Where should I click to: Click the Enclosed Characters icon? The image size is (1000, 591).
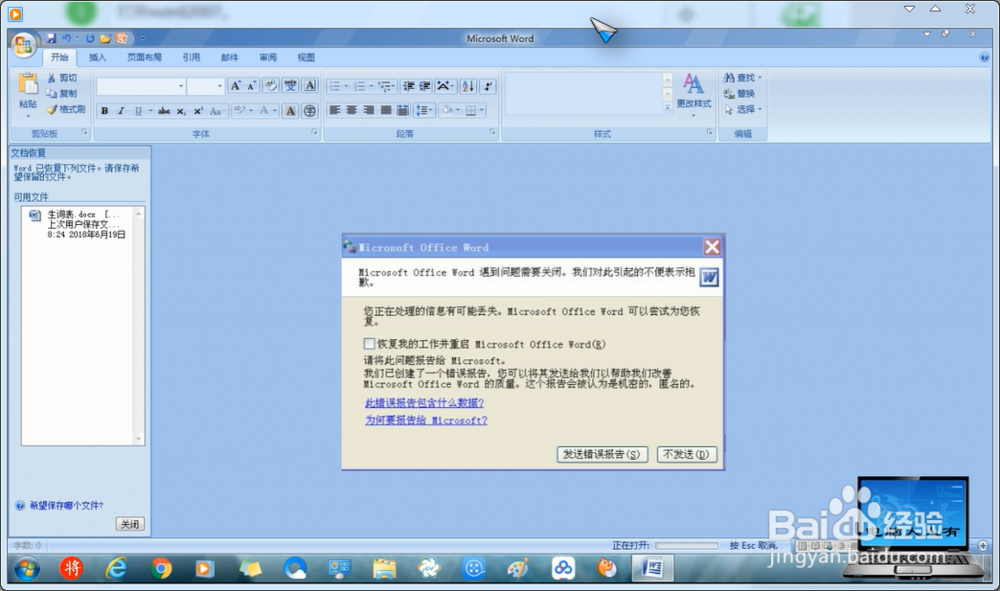310,111
